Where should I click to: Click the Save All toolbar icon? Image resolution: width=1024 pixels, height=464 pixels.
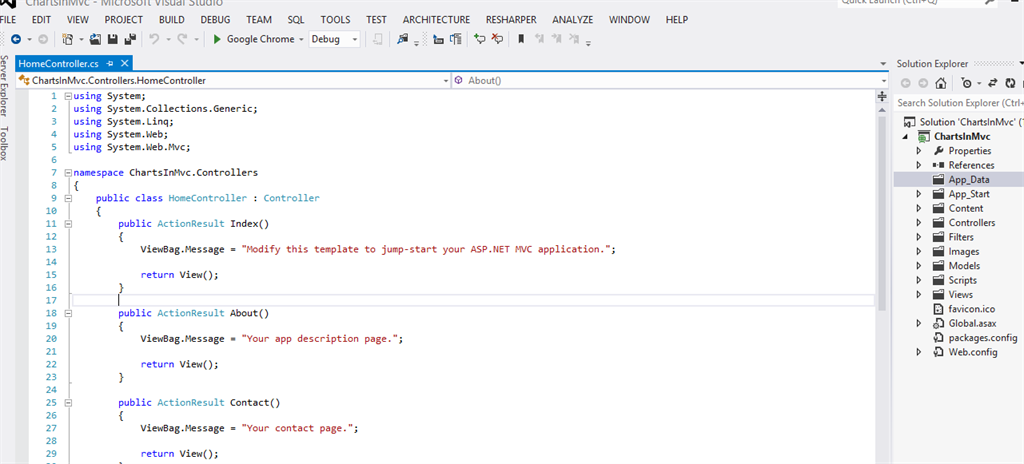(129, 39)
